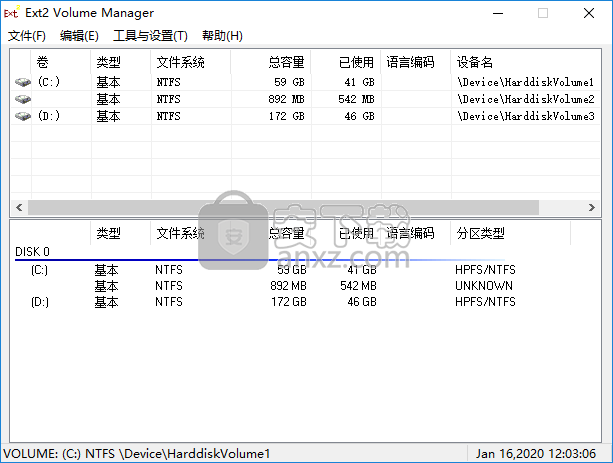Select (C:) partition under DISK 0
This screenshot has width=613, height=463.
point(39,270)
